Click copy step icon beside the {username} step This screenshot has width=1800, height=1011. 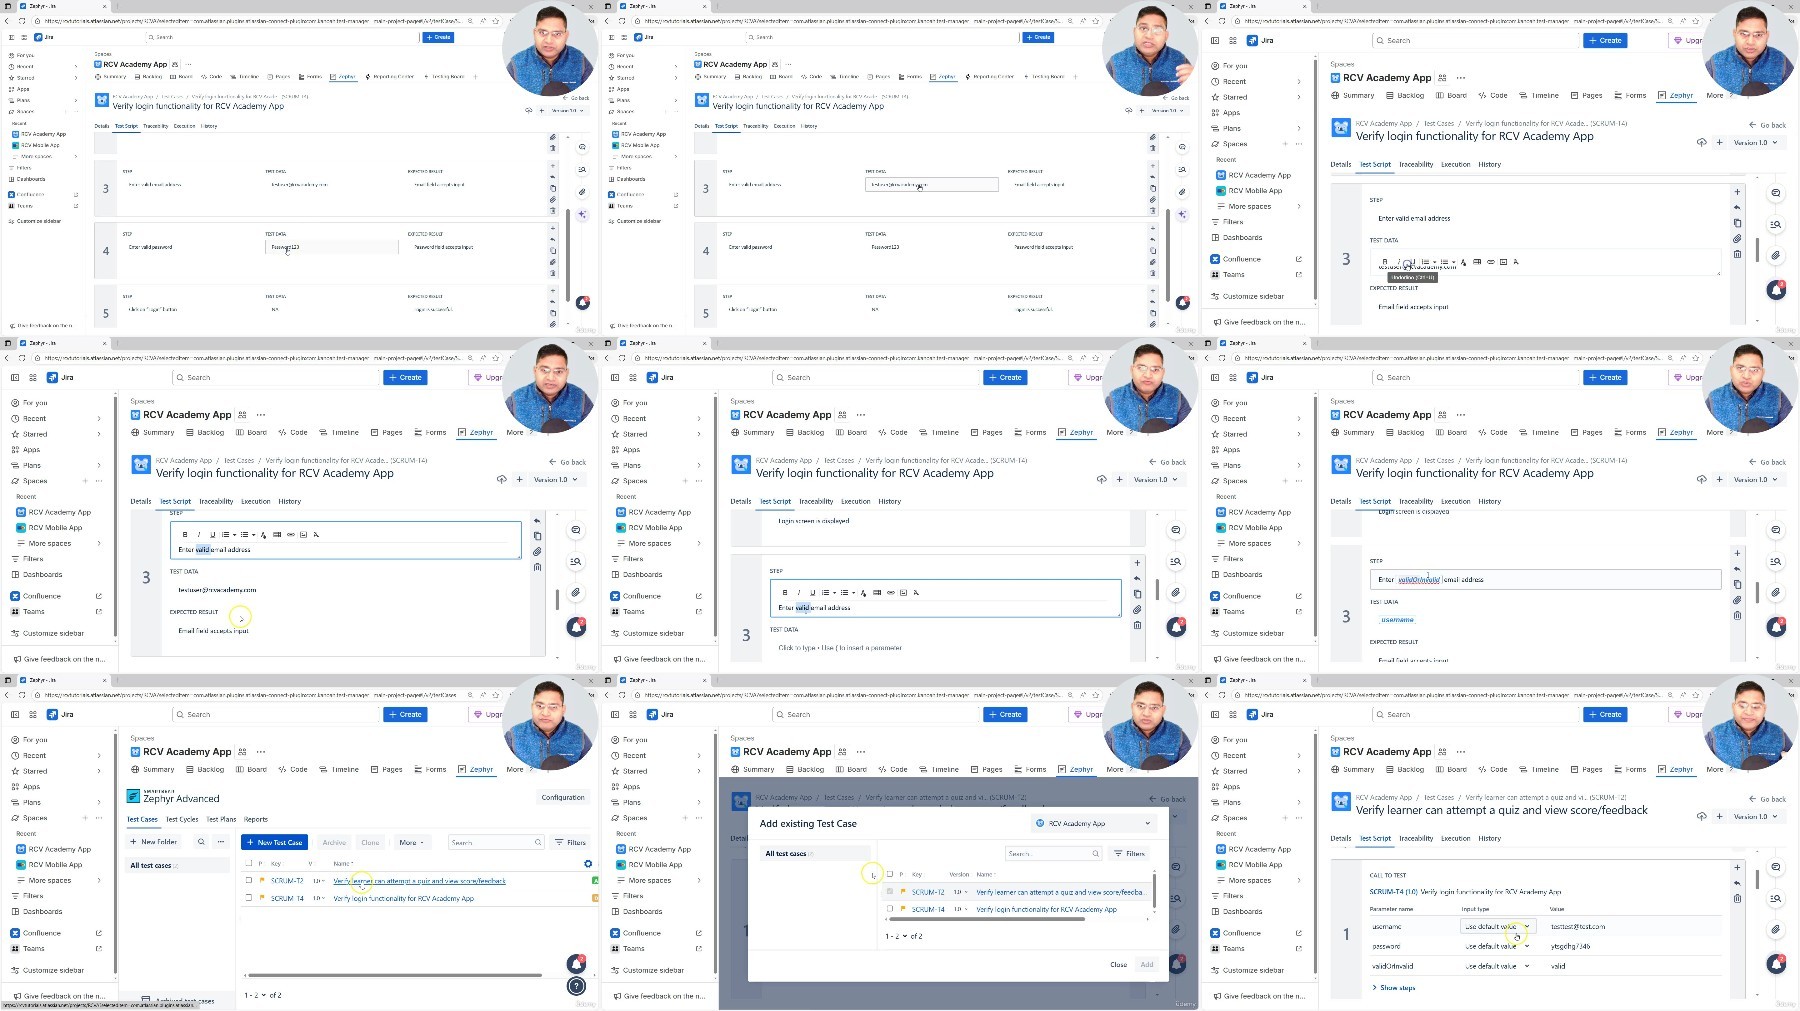(1737, 584)
